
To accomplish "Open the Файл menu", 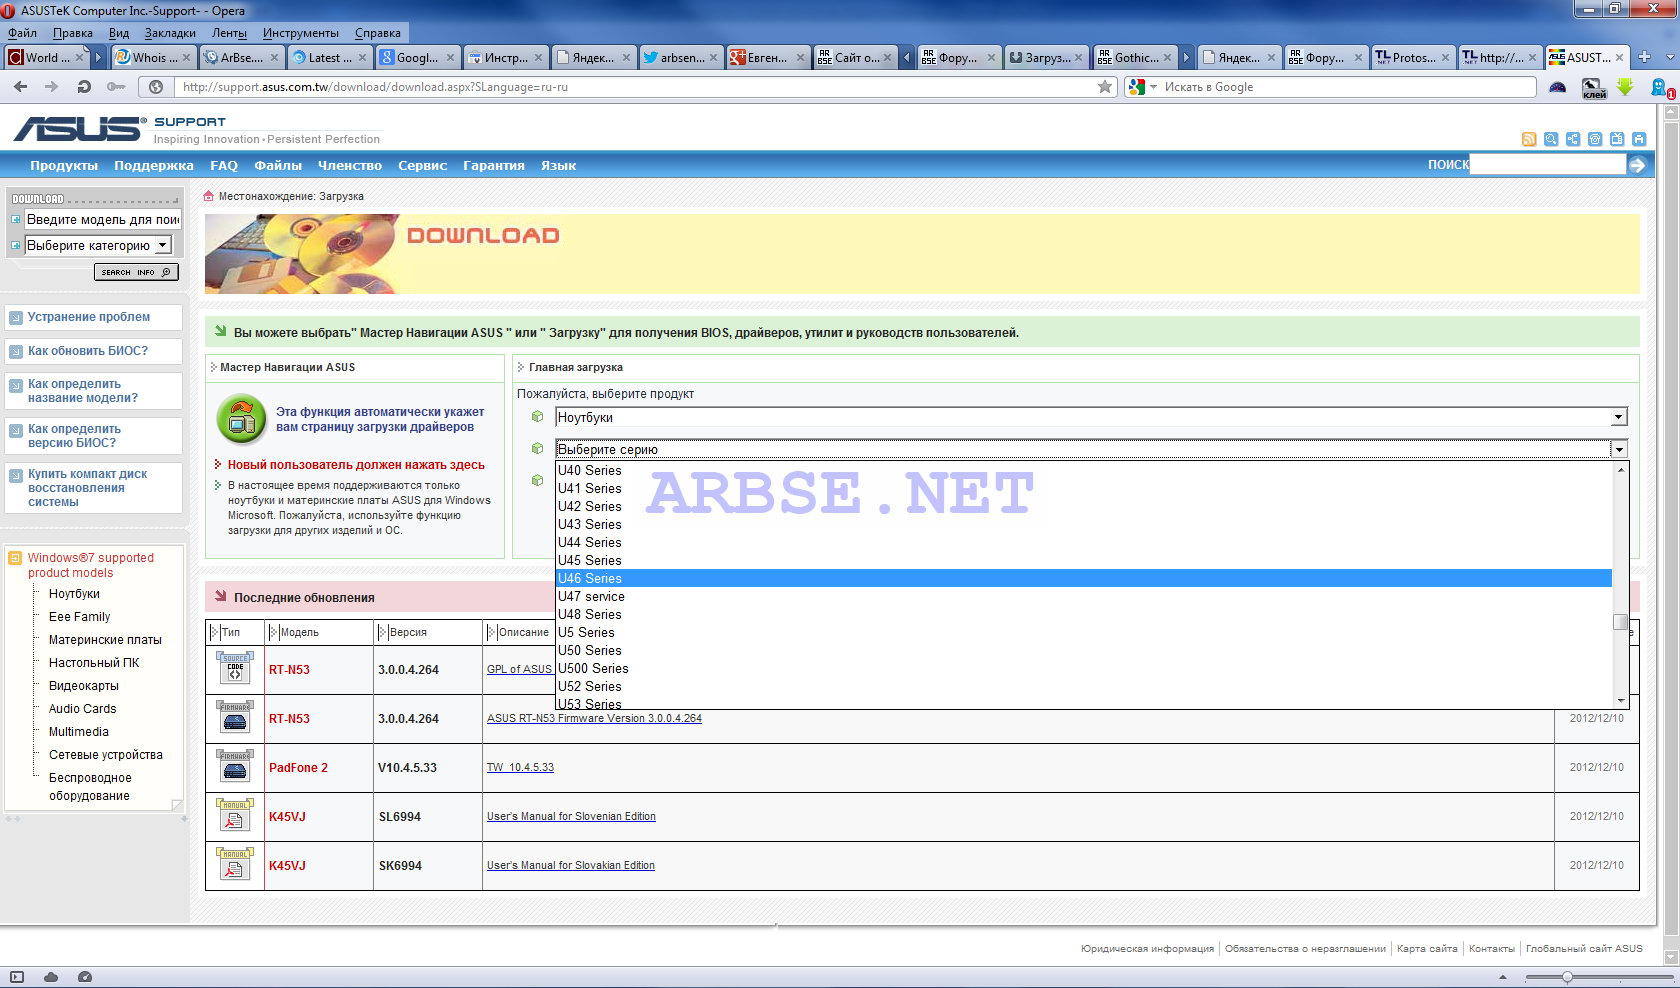I will click(22, 33).
